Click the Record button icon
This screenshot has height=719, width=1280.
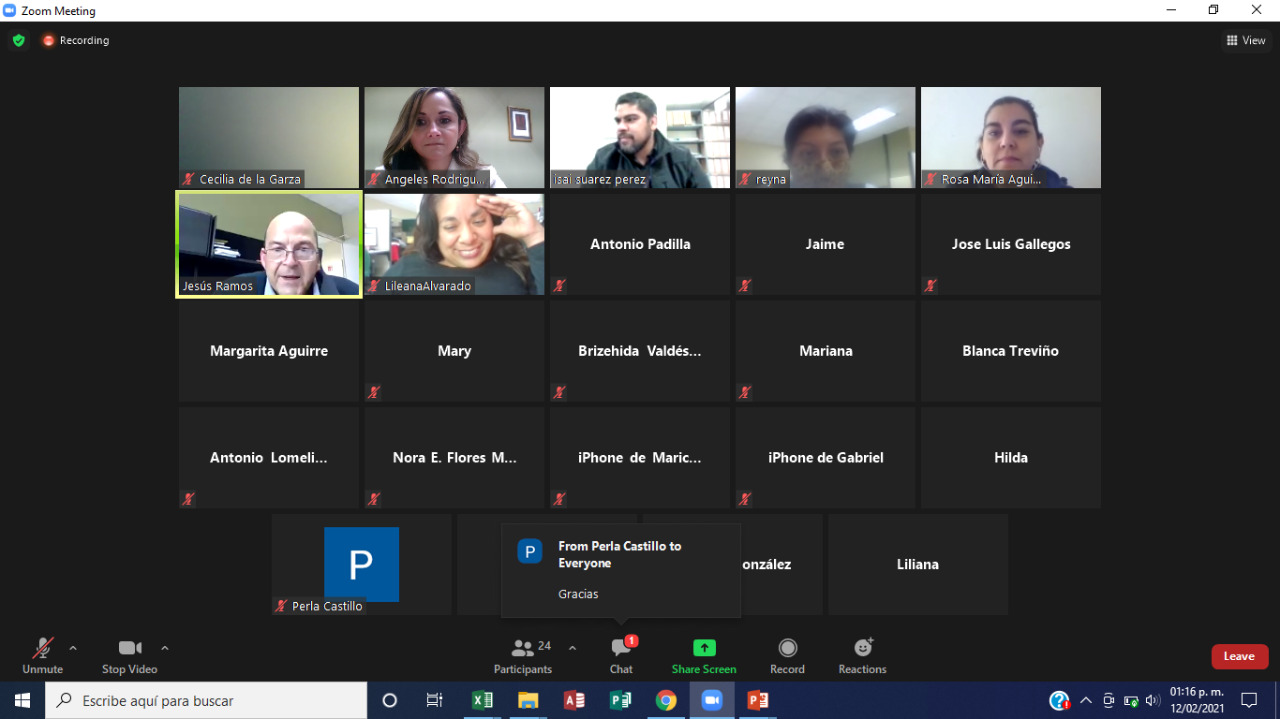(787, 648)
